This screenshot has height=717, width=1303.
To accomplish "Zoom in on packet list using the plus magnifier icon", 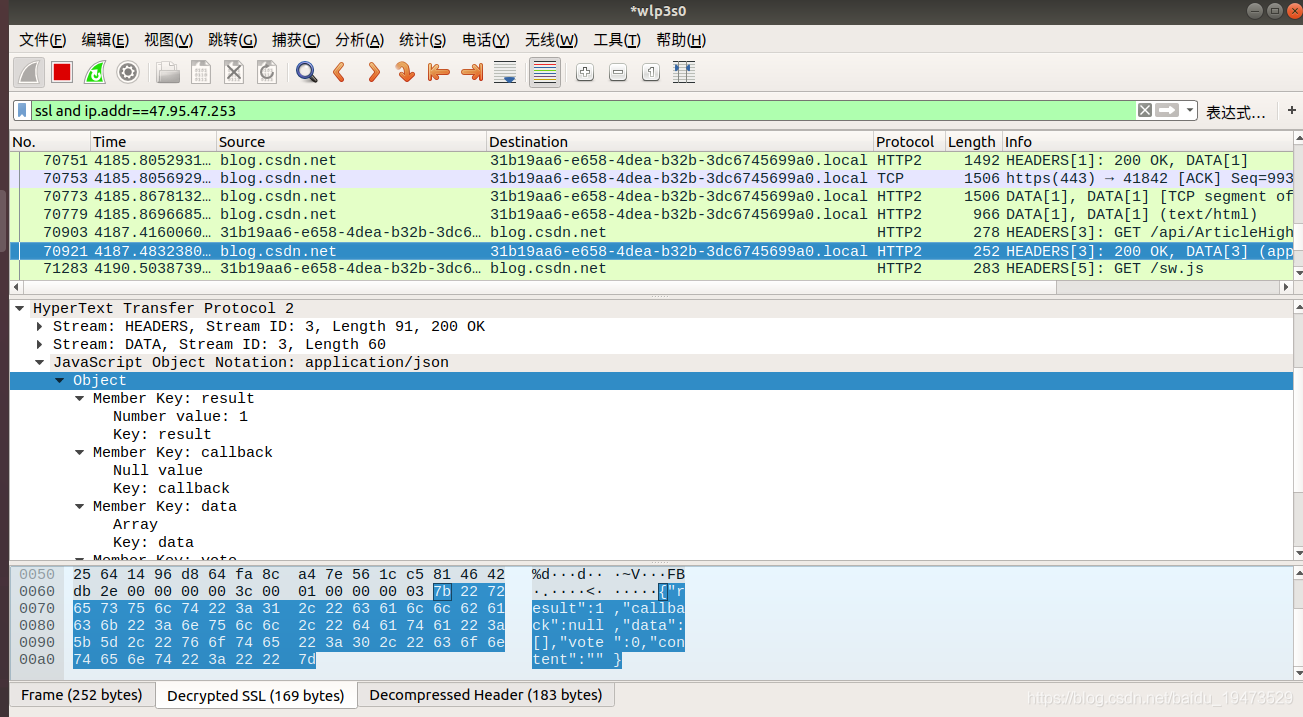I will [584, 71].
